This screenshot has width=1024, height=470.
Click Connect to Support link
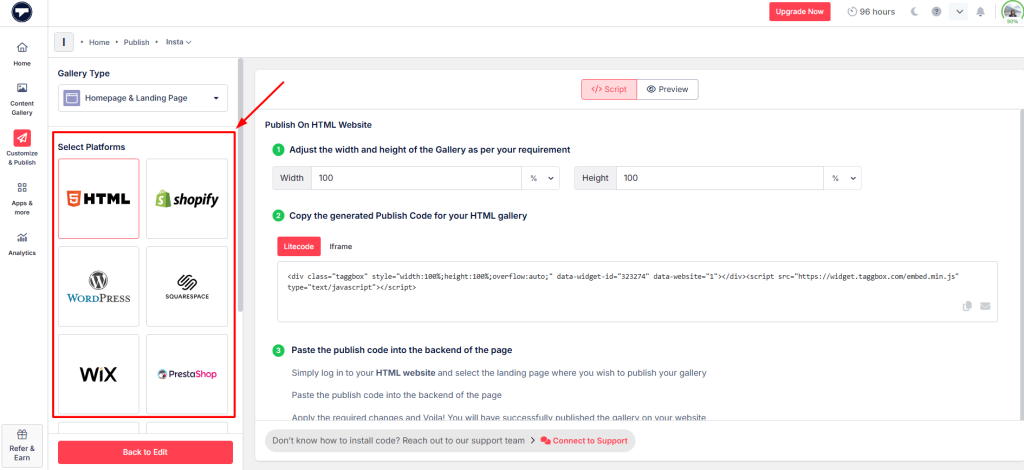tap(584, 441)
